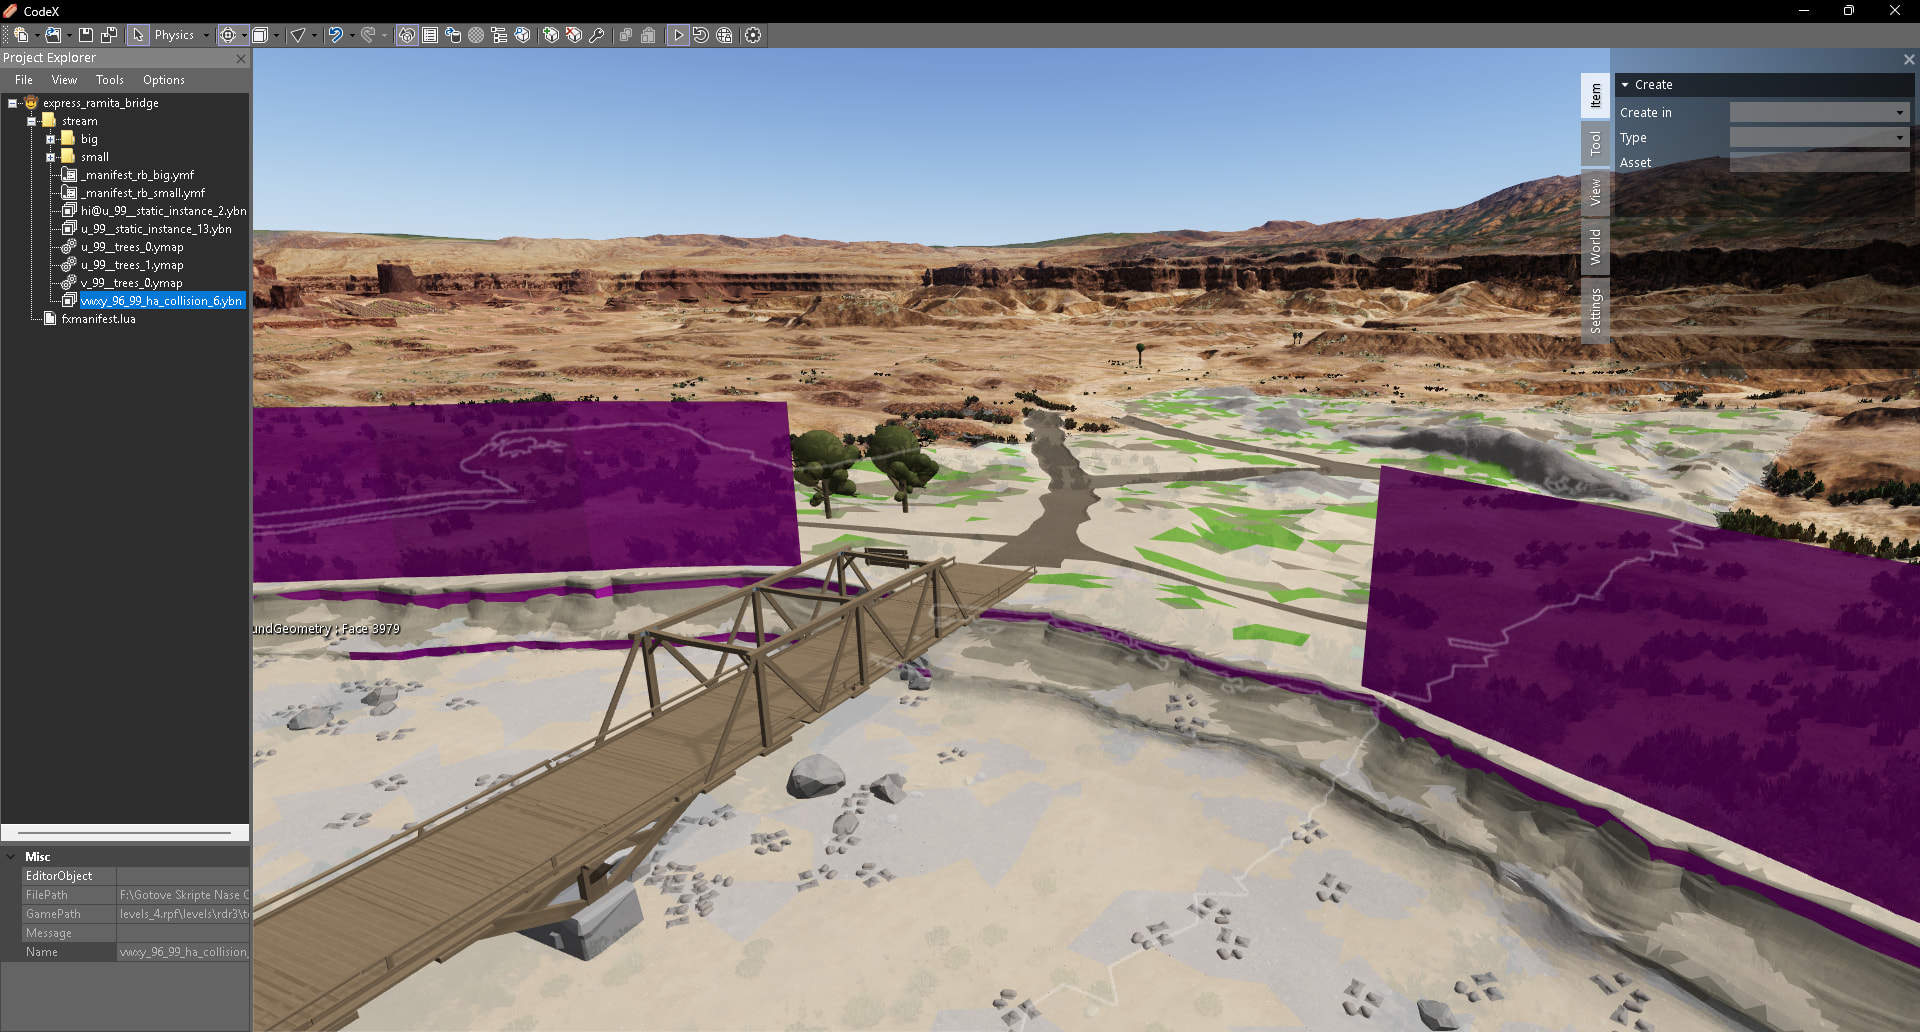Click the wrench tool icon in toolbar
1920x1032 pixels.
(597, 35)
